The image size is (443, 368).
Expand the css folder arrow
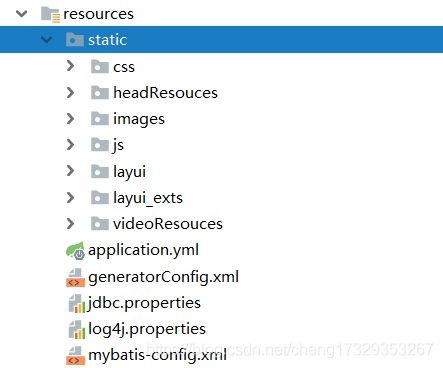70,66
